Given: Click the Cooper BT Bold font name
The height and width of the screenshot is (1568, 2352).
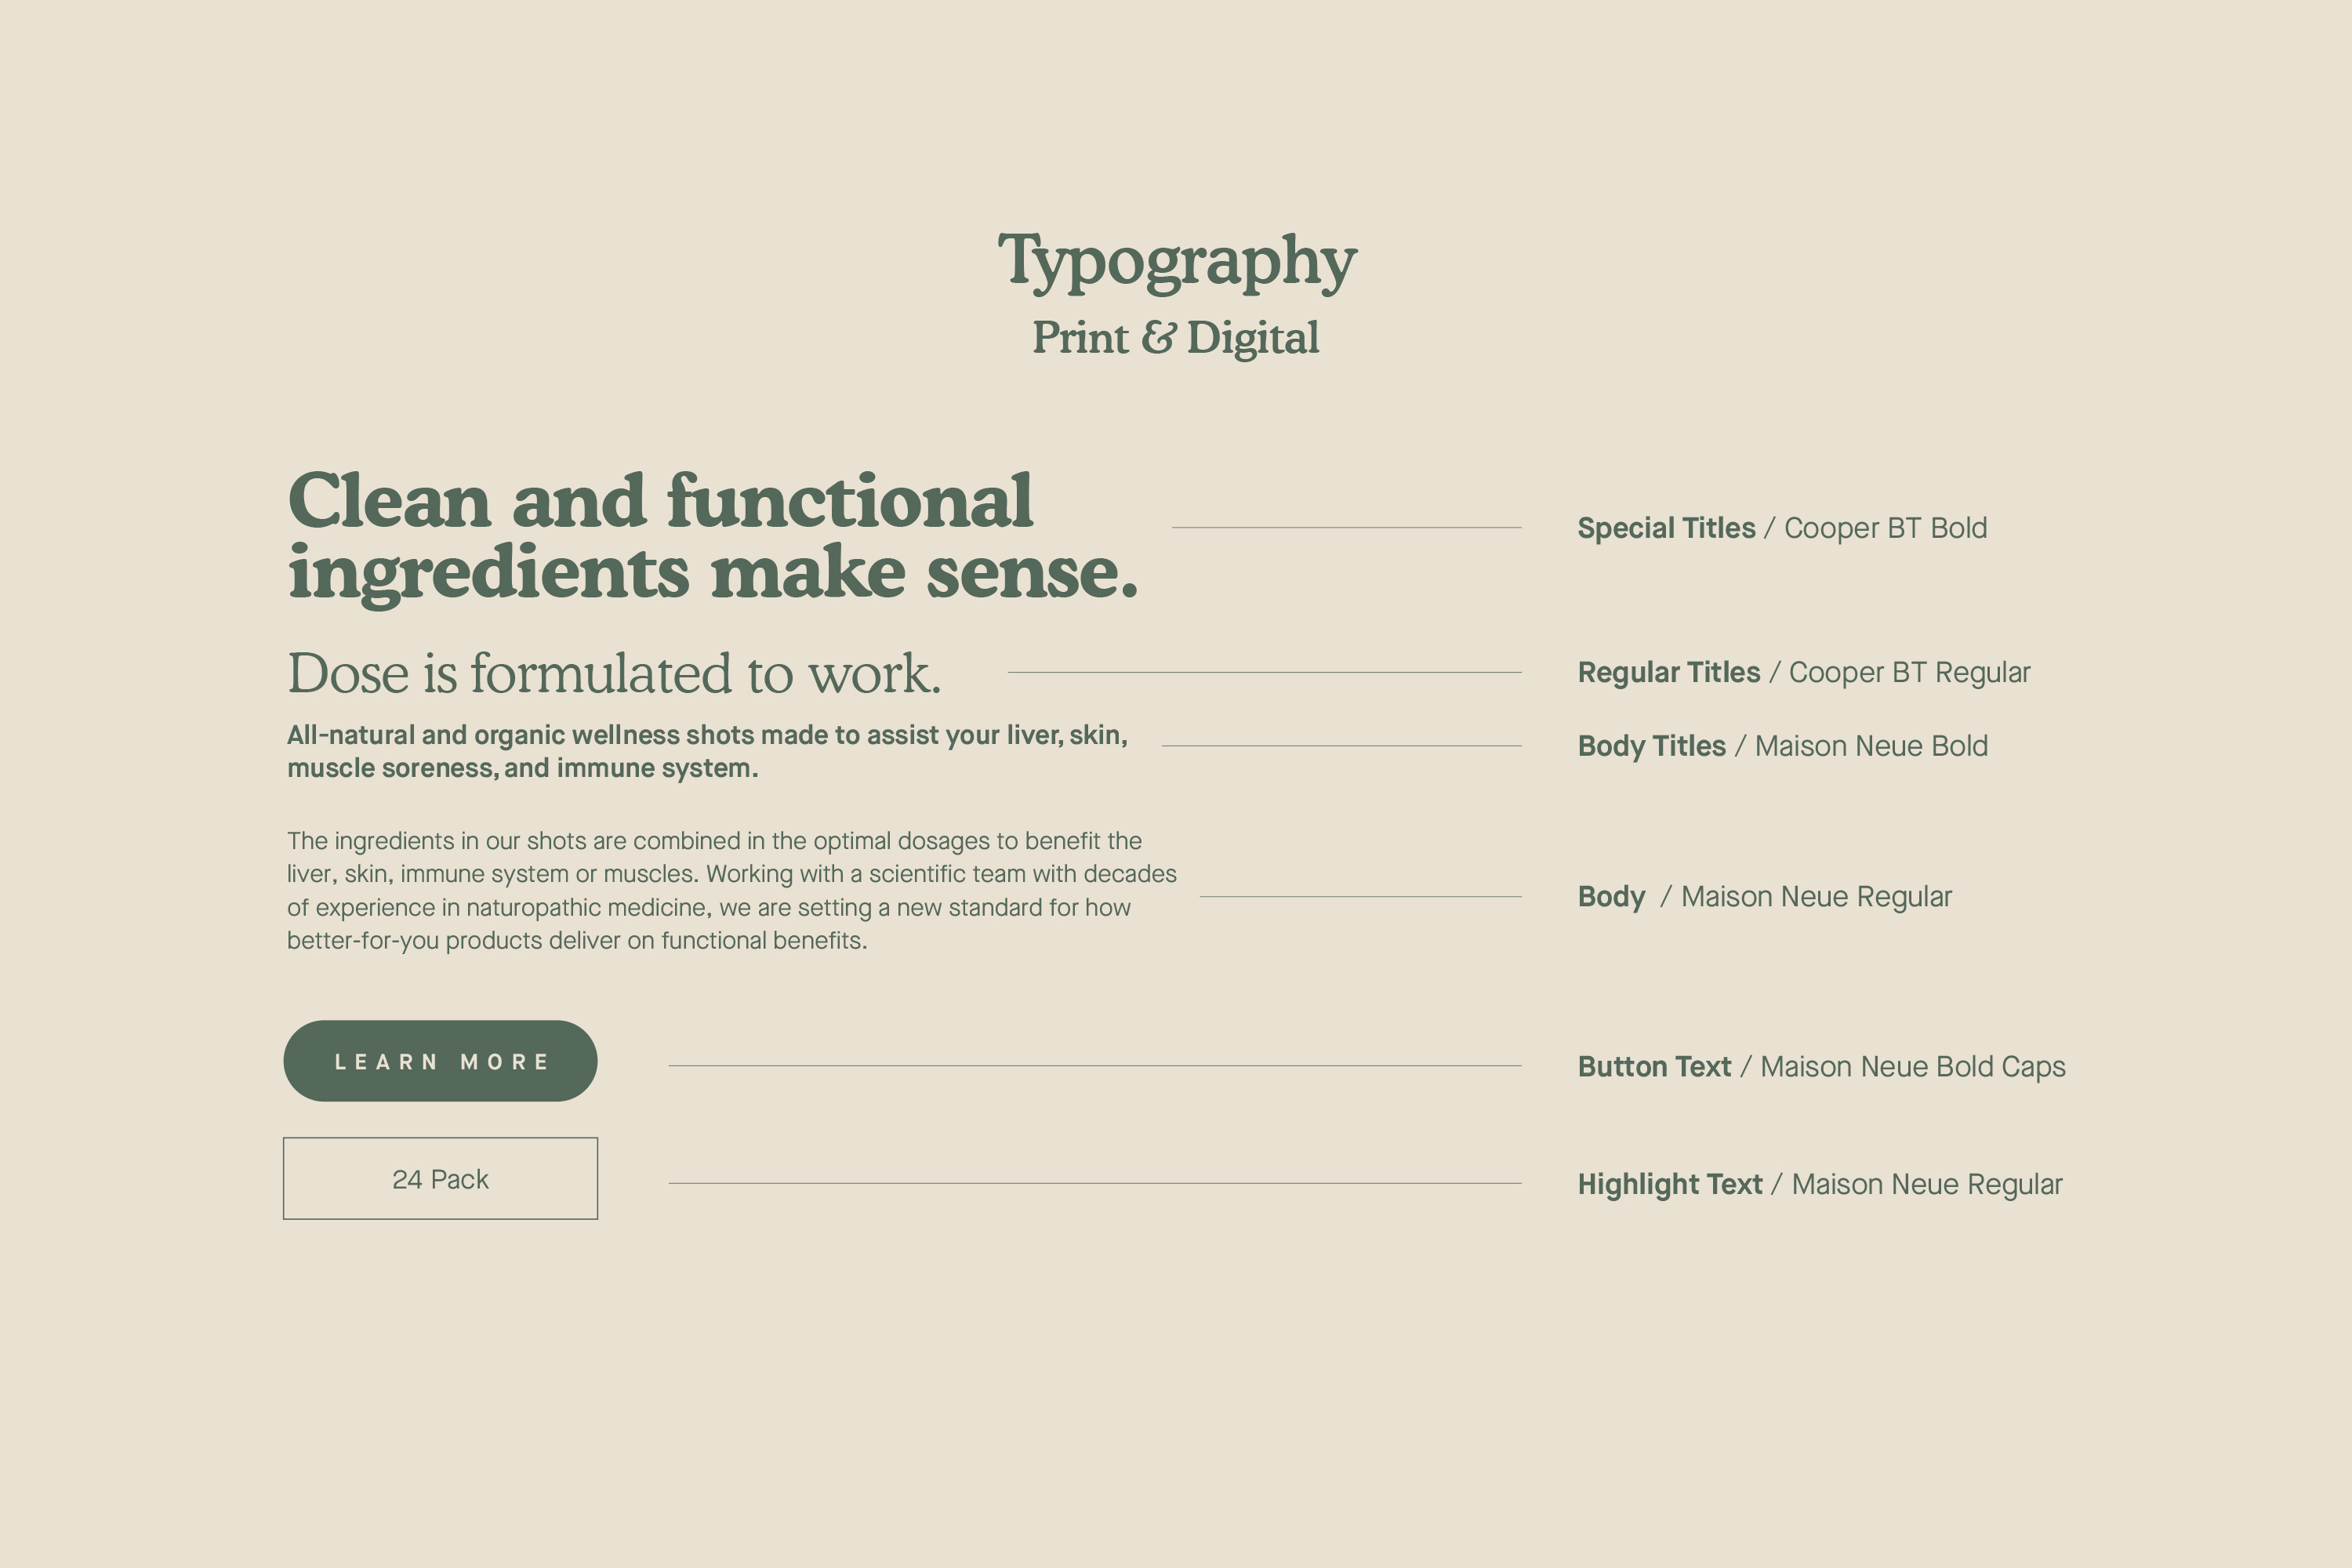Looking at the screenshot, I should click(1885, 528).
